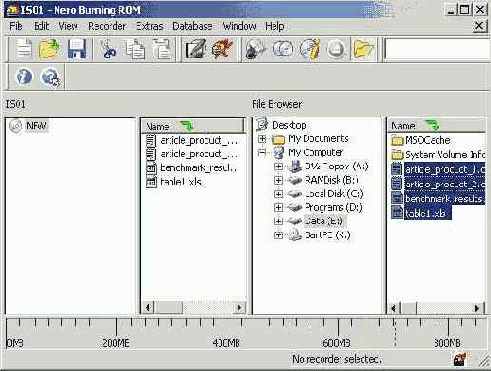The image size is (491, 371).
Task: Collapse the My Computer tree node
Action: [262, 153]
